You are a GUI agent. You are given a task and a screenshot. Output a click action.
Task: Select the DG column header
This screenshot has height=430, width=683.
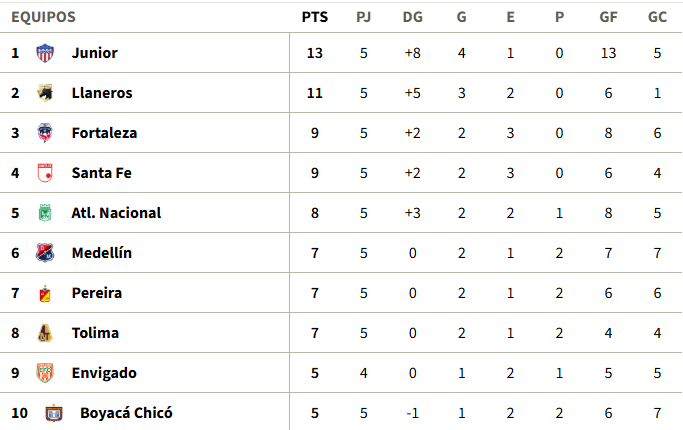coord(413,17)
